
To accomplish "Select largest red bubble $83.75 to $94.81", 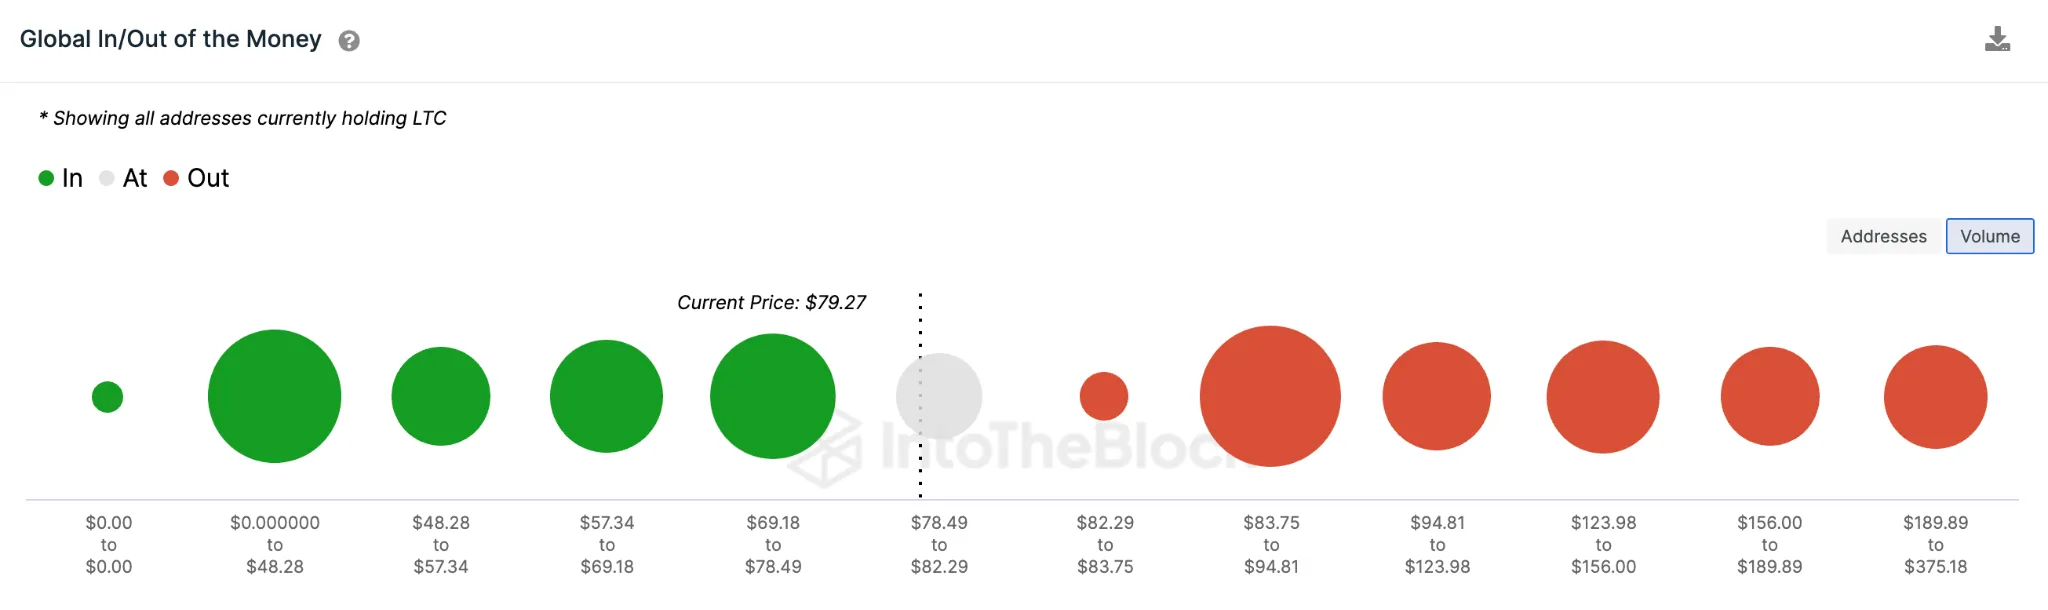I will tap(1270, 396).
